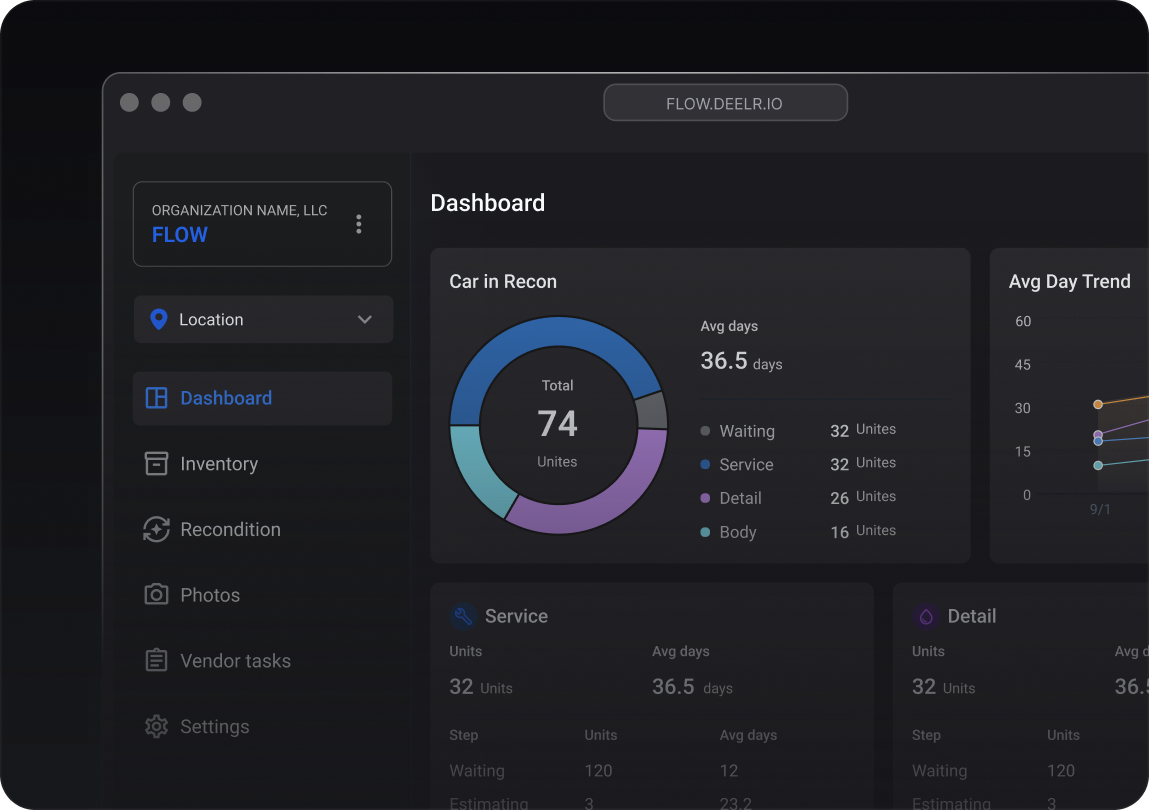Click the FLOW.DEELR.IO address bar
This screenshot has width=1149, height=810.
point(725,103)
